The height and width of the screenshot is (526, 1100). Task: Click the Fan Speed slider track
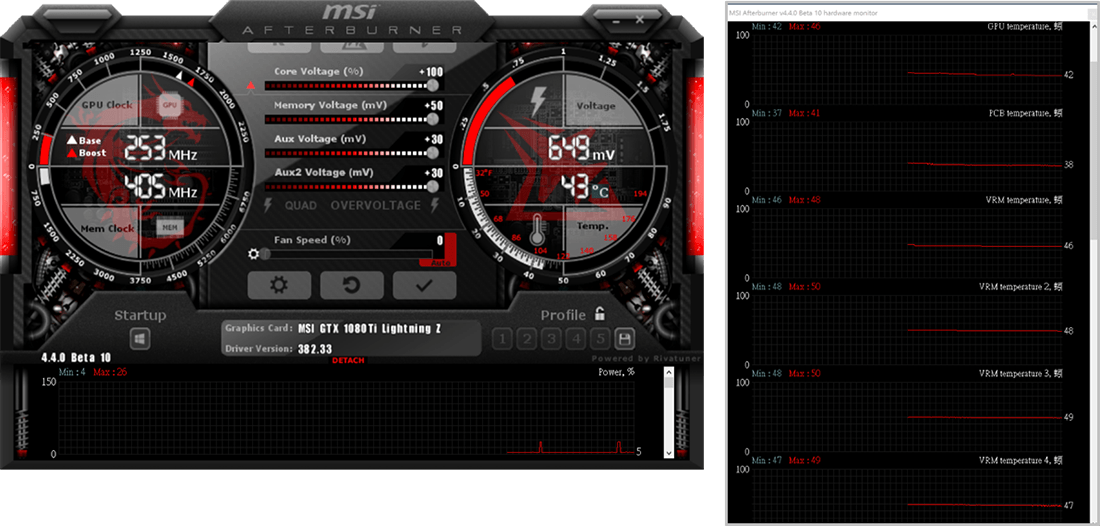pyautogui.click(x=348, y=254)
